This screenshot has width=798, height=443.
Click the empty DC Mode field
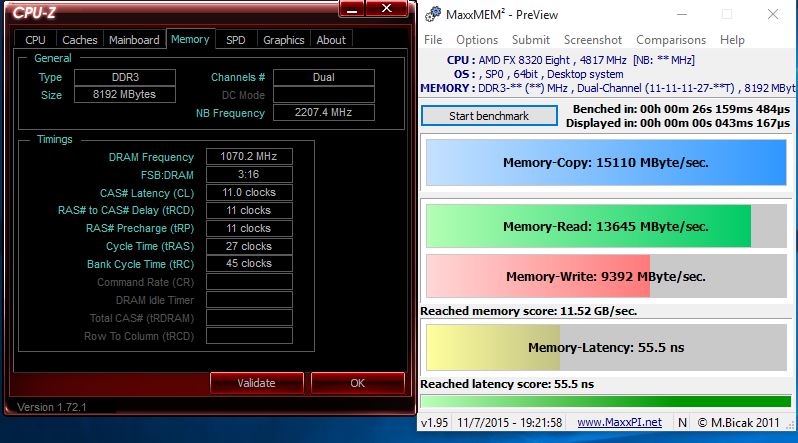(324, 95)
